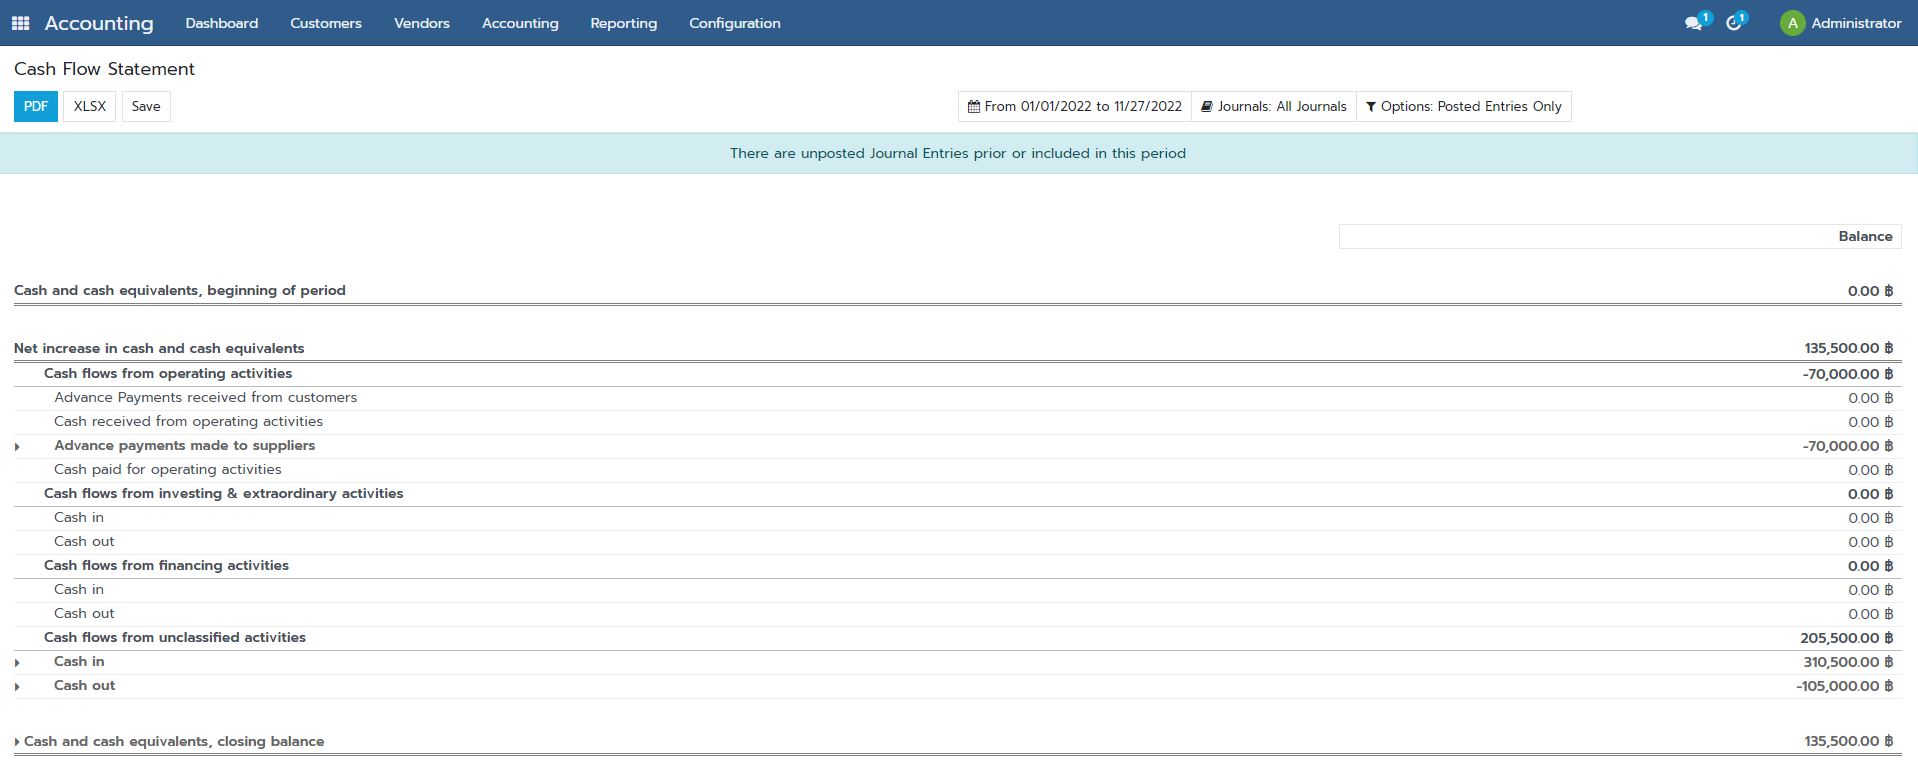Viewport: 1918px width, 769px height.
Task: Open the Configuration menu
Action: point(735,23)
